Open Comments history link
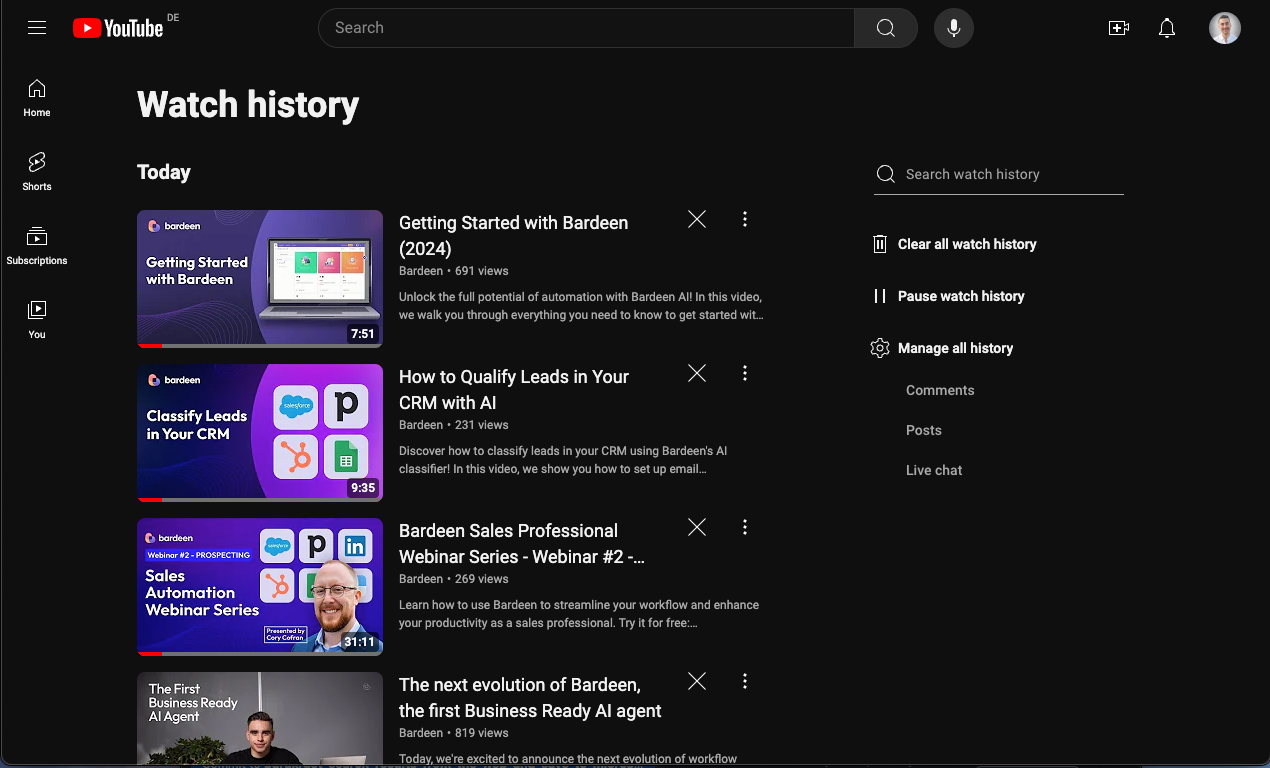 point(940,390)
